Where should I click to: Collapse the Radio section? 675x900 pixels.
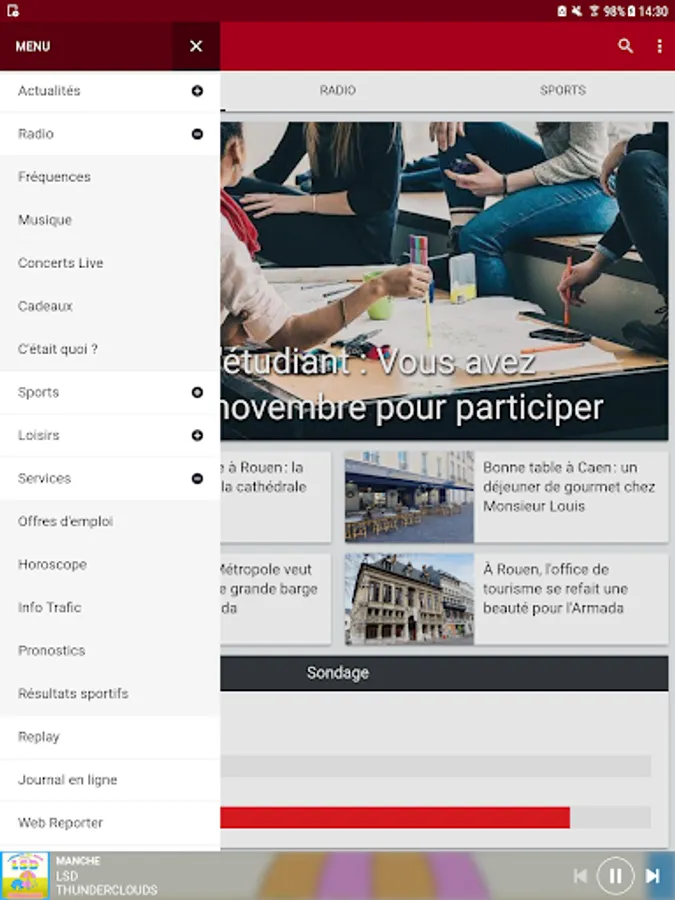(x=197, y=134)
